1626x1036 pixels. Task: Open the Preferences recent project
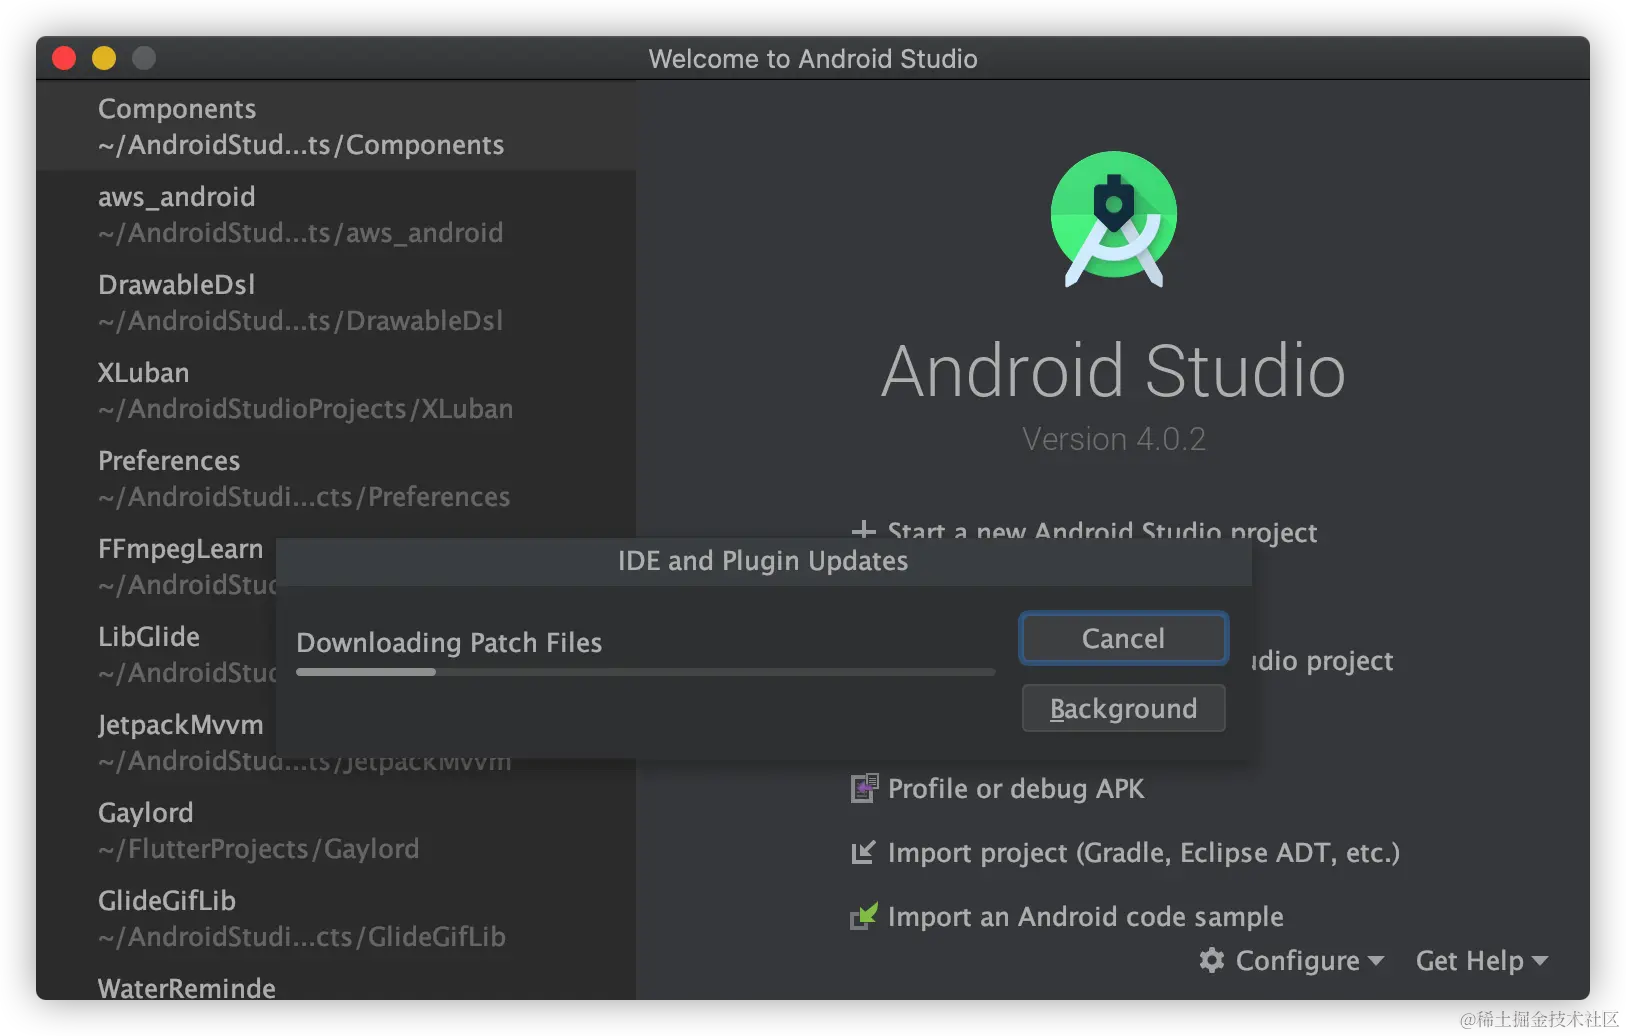pos(336,478)
